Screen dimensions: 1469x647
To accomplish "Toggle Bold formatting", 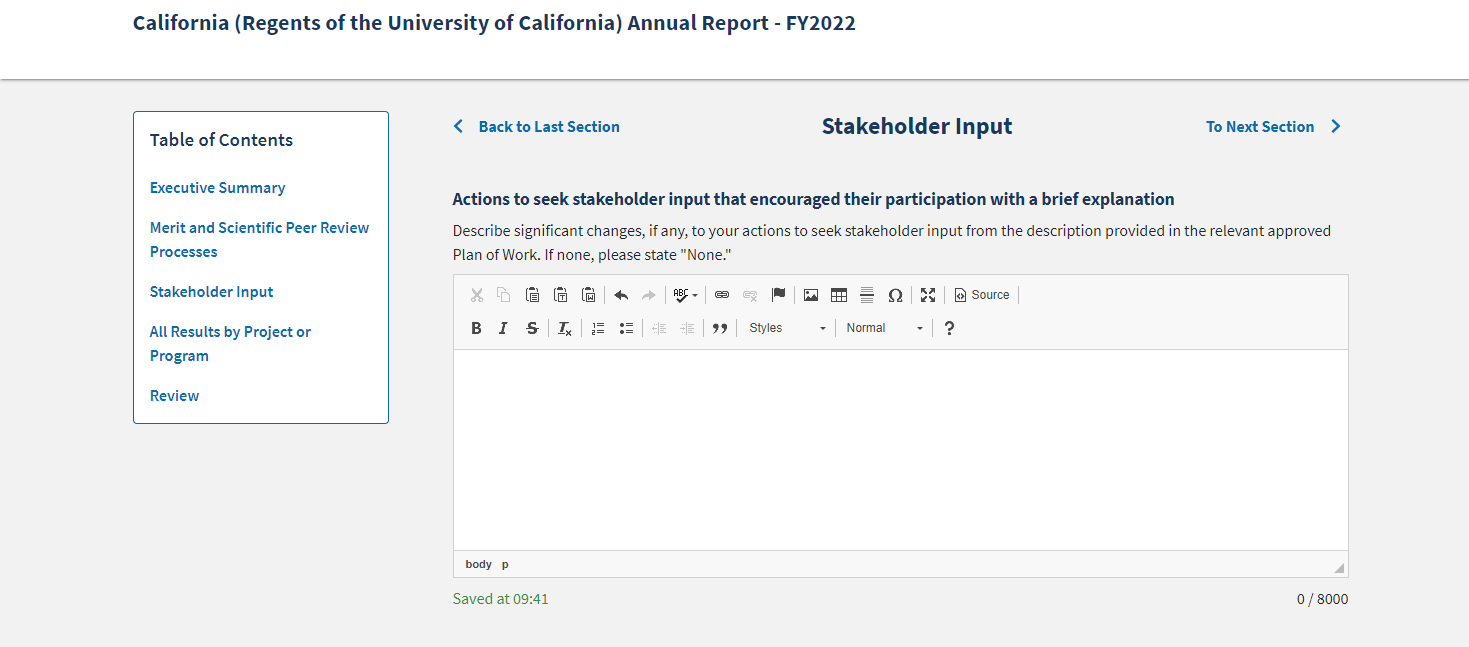I will (x=476, y=328).
